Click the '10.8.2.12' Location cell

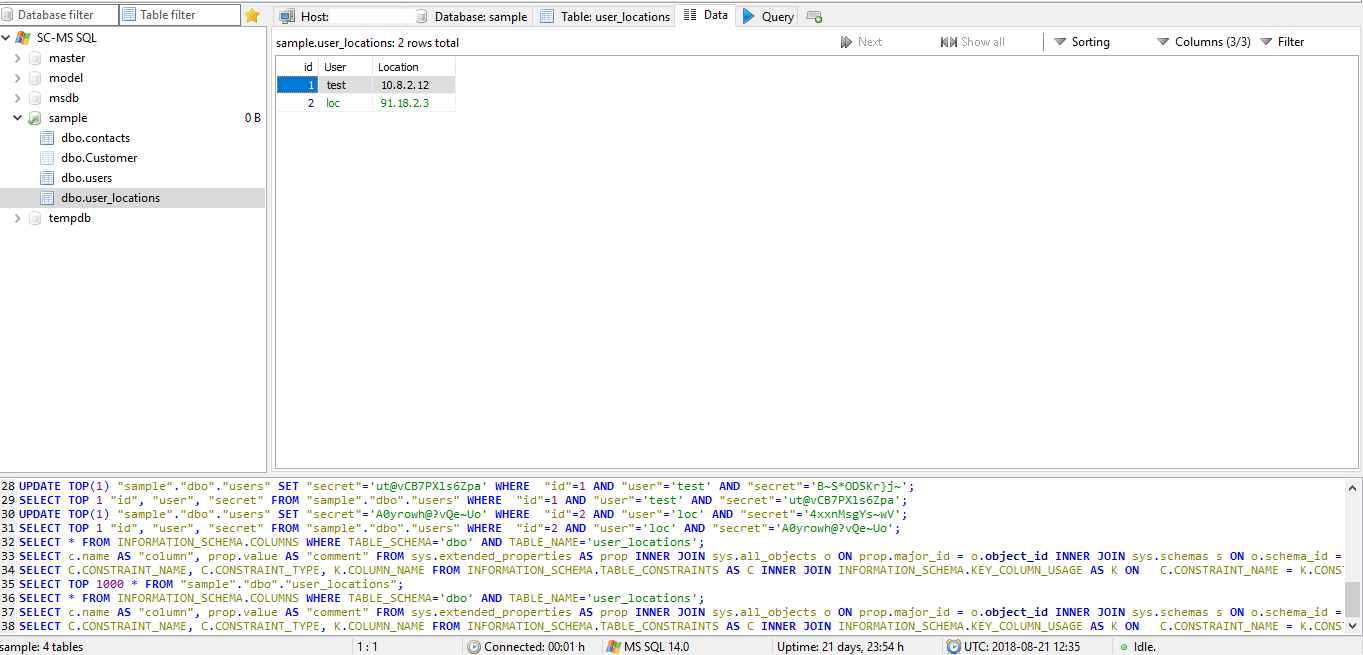tap(414, 85)
